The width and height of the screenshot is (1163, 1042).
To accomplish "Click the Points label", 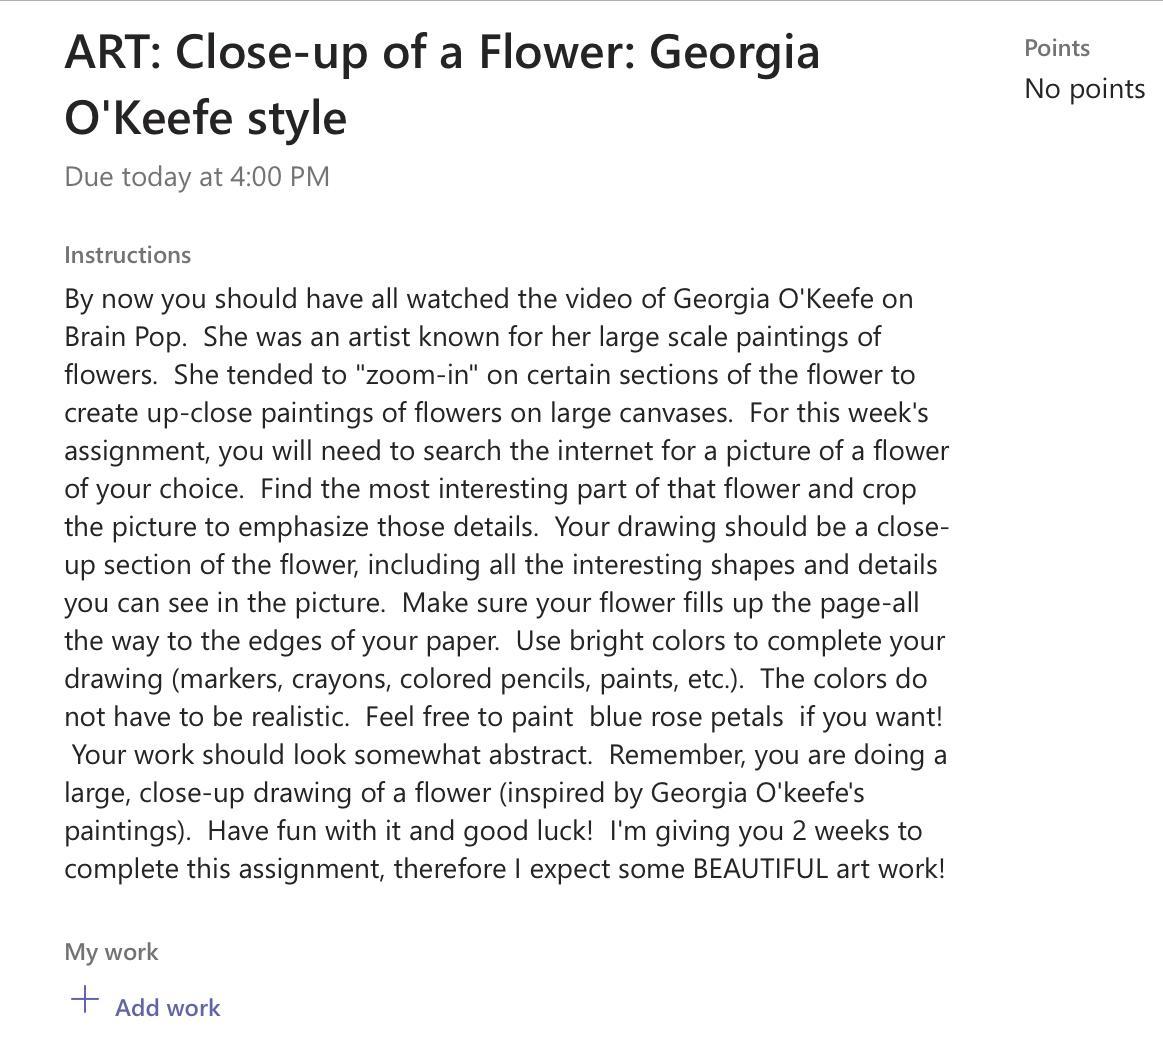I will click(1056, 48).
